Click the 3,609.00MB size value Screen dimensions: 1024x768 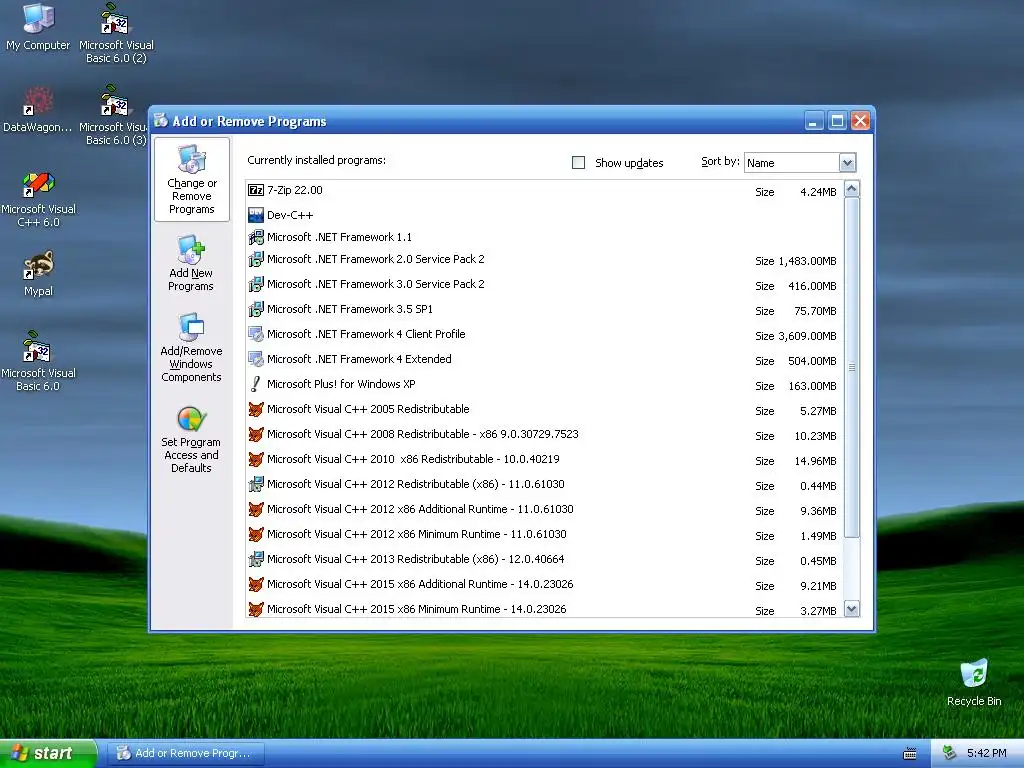tap(807, 336)
